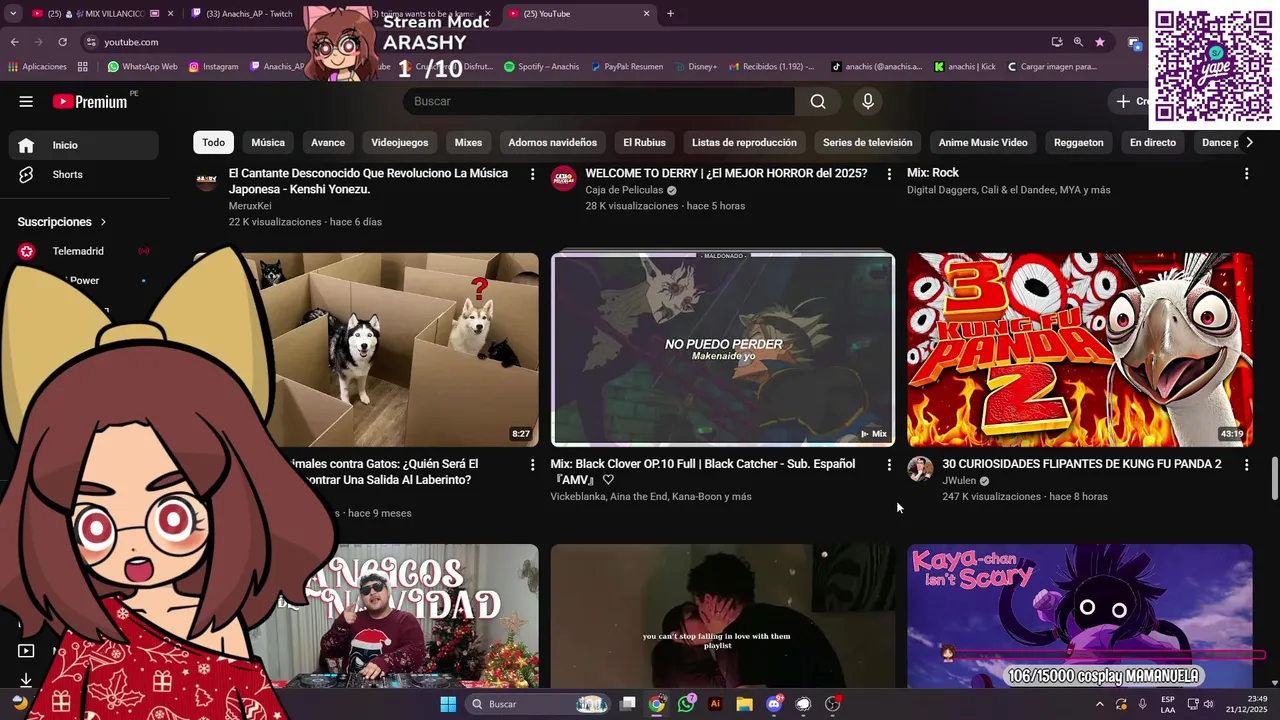Select Listas de reproducción chip
Image resolution: width=1280 pixels, height=720 pixels.
point(744,142)
